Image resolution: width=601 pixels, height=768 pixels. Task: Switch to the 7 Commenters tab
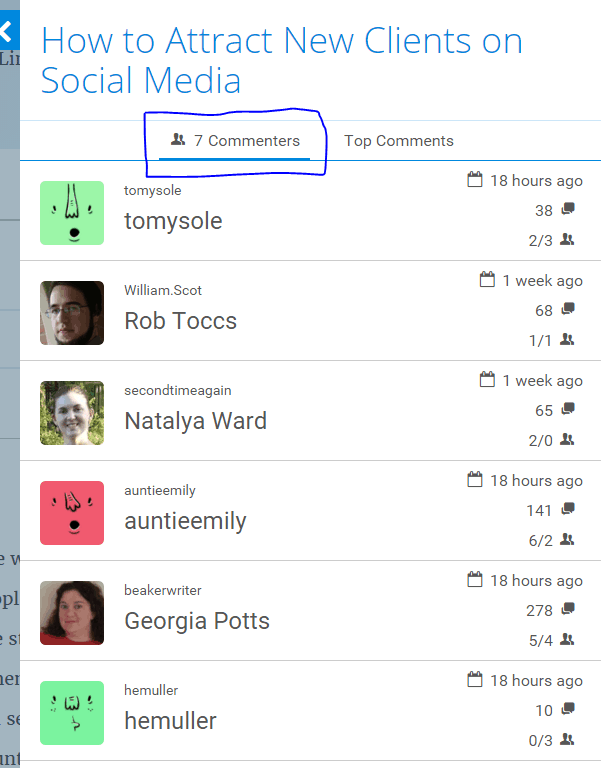click(236, 141)
